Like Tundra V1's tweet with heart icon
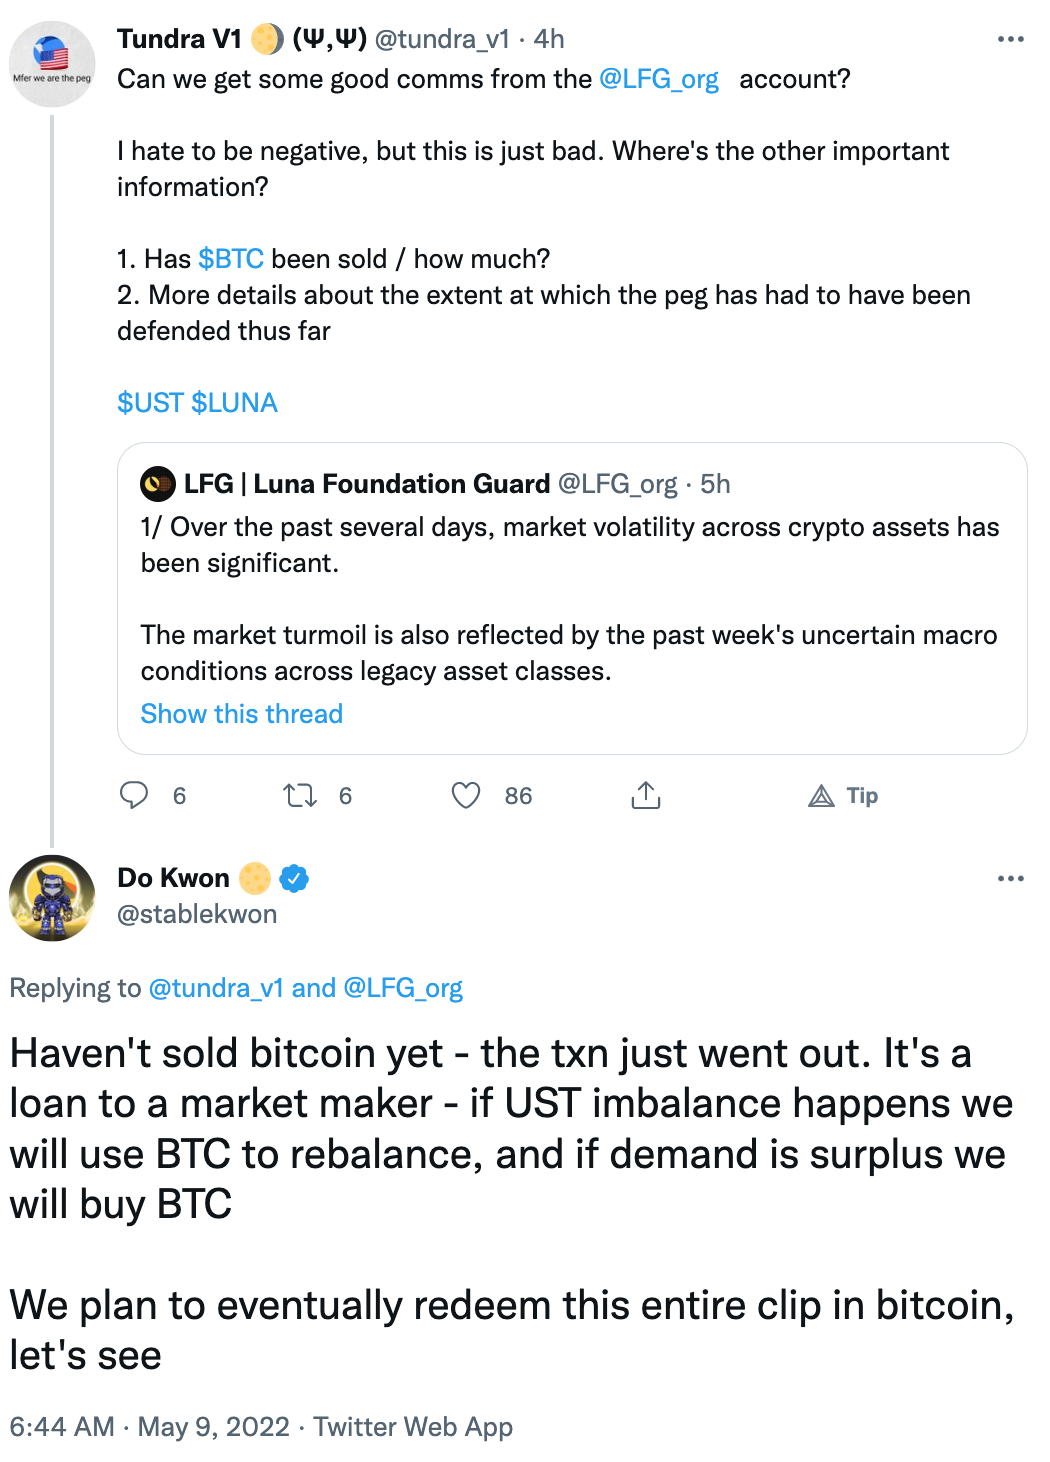The width and height of the screenshot is (1050, 1462). 466,796
